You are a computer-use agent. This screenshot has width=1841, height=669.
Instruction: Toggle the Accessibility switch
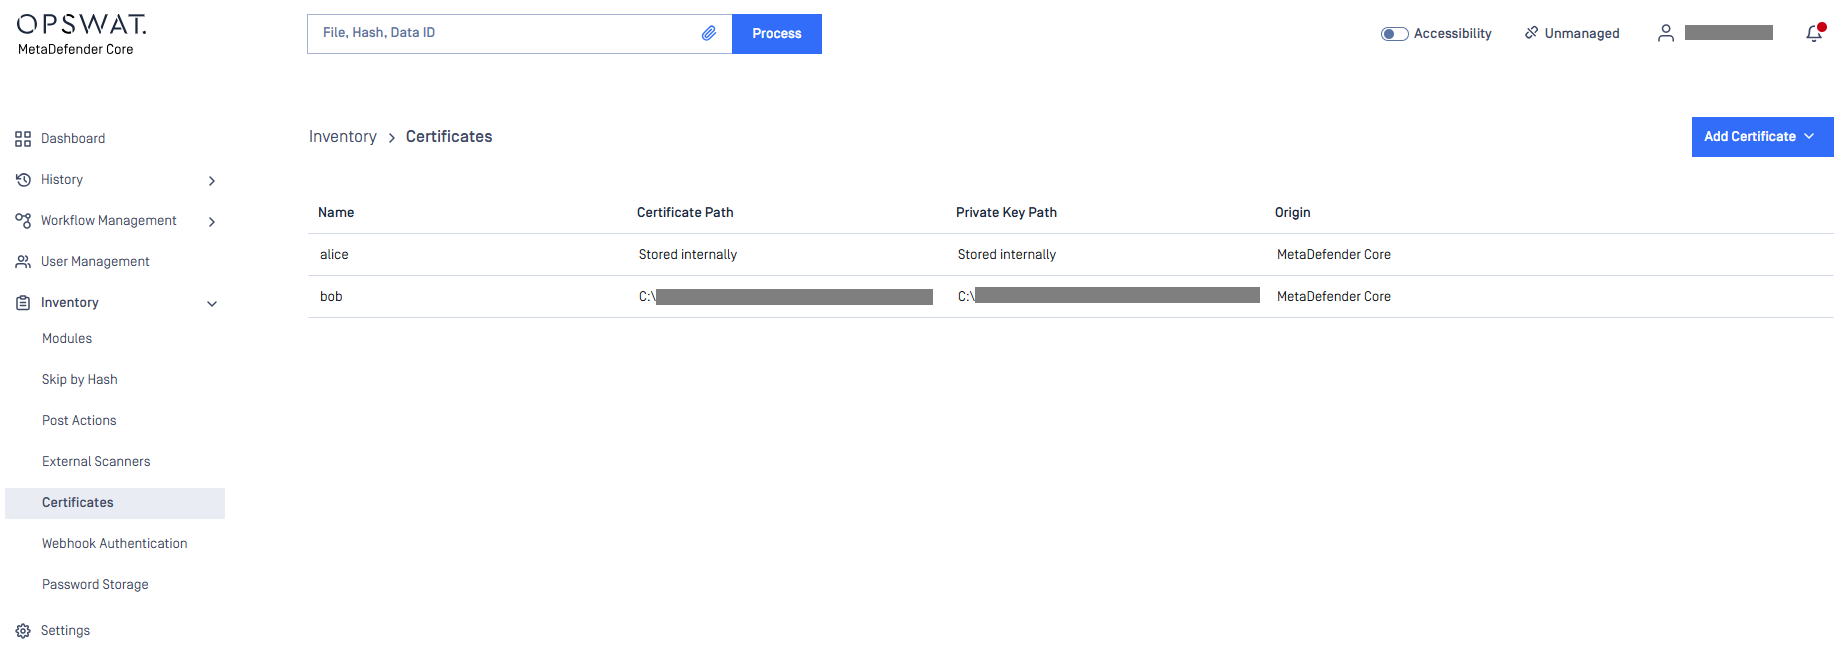point(1394,34)
